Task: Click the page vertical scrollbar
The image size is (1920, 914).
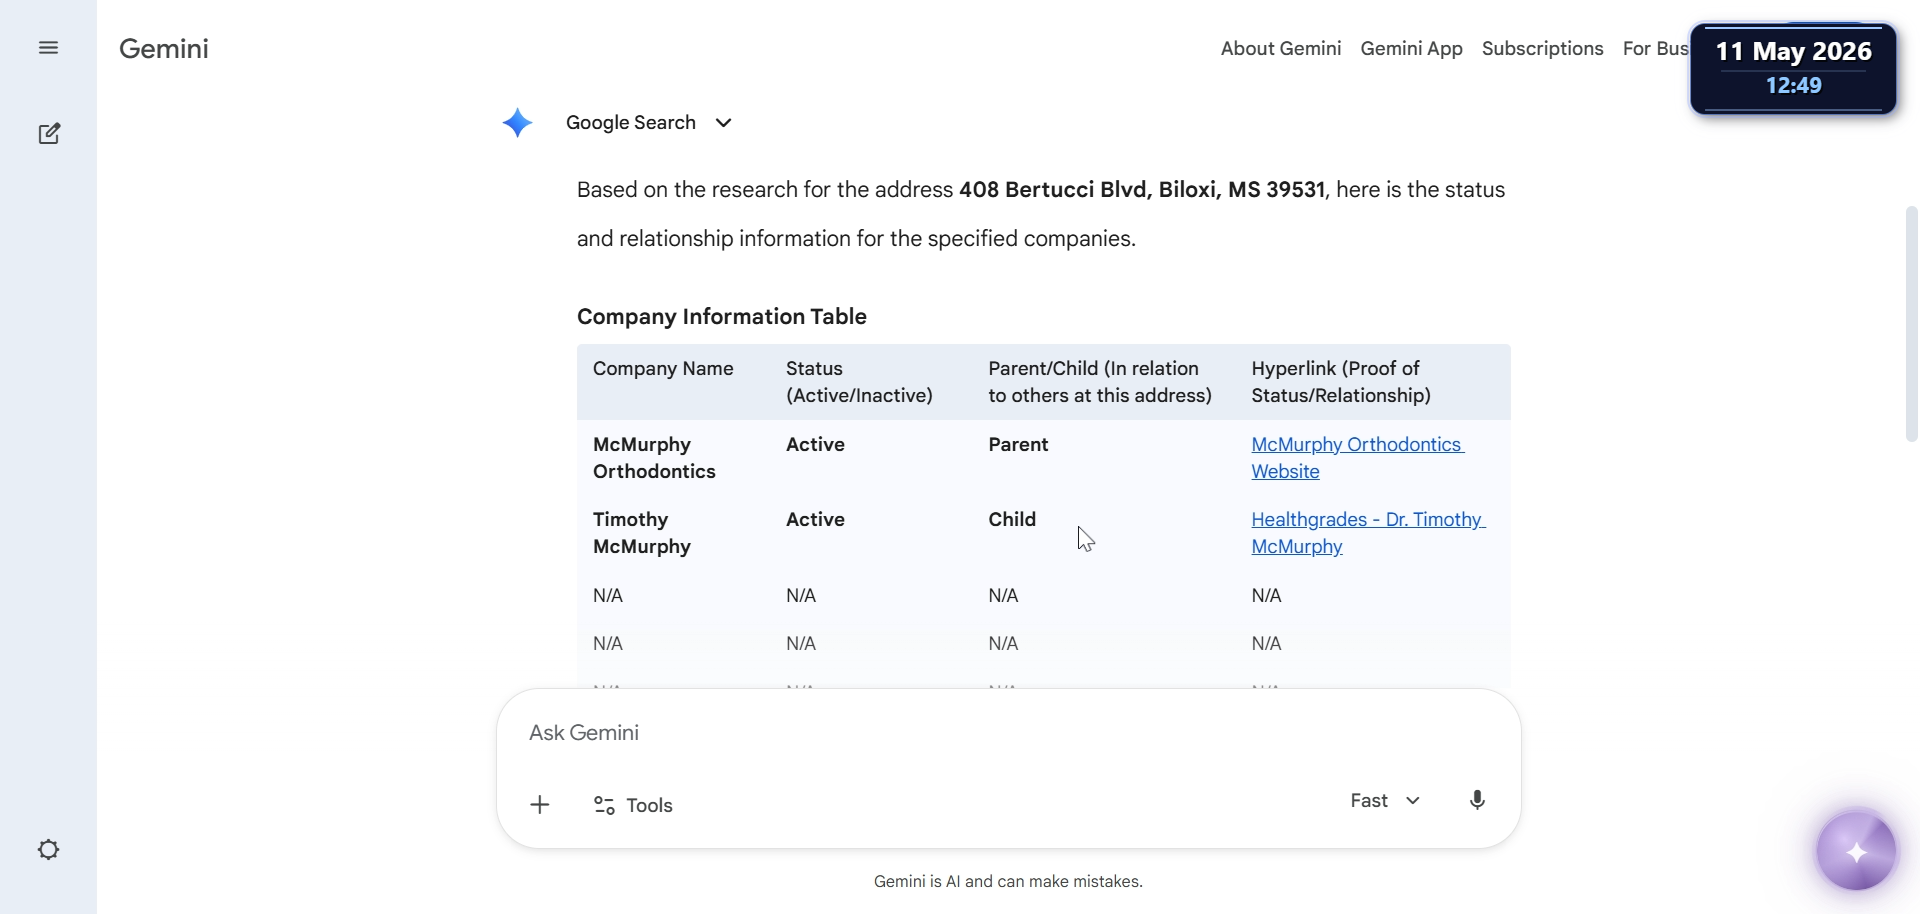Action: pyautogui.click(x=1911, y=323)
